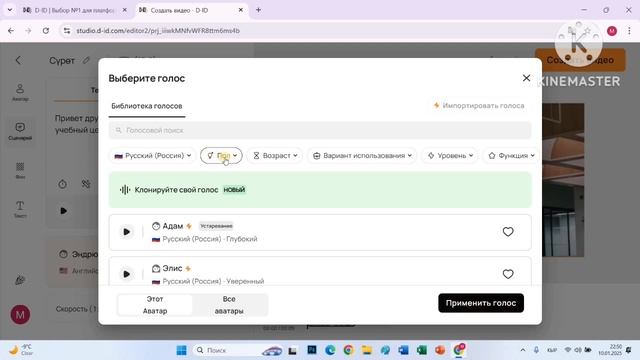Switch to the D-ID Выбор №1 browser tab

[x=74, y=10]
